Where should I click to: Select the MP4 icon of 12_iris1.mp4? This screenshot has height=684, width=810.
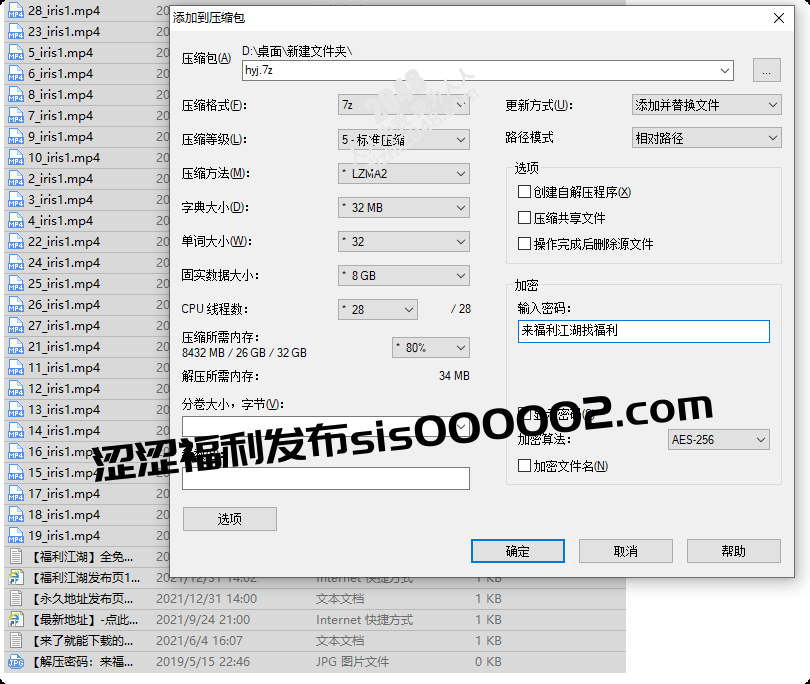pyautogui.click(x=16, y=389)
